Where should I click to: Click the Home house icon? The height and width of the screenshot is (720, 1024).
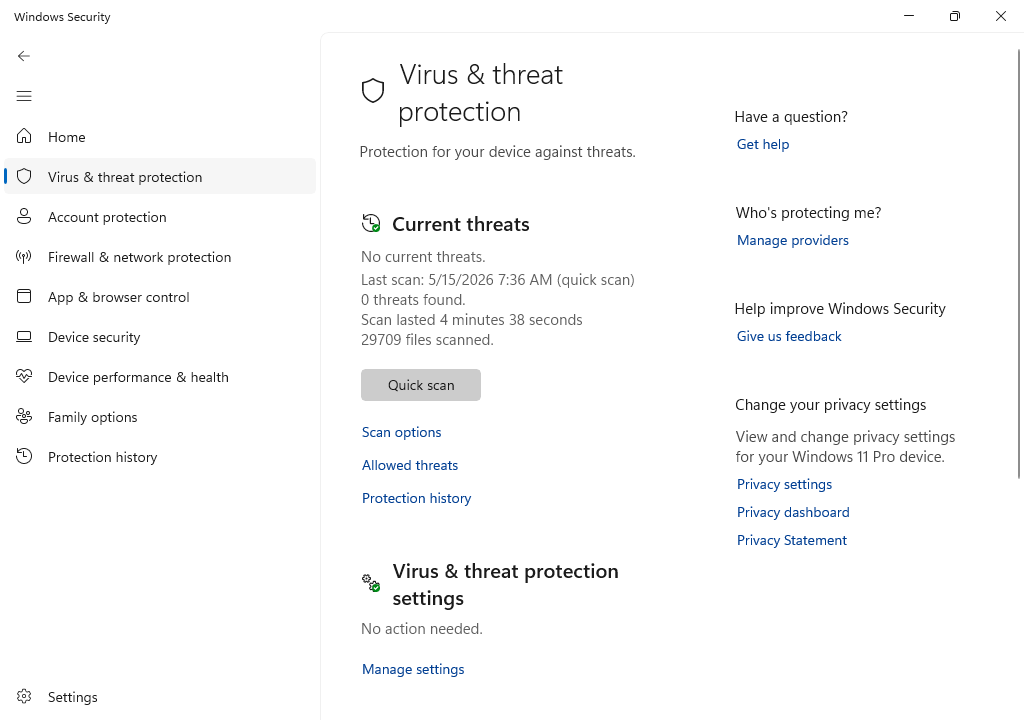tap(24, 137)
